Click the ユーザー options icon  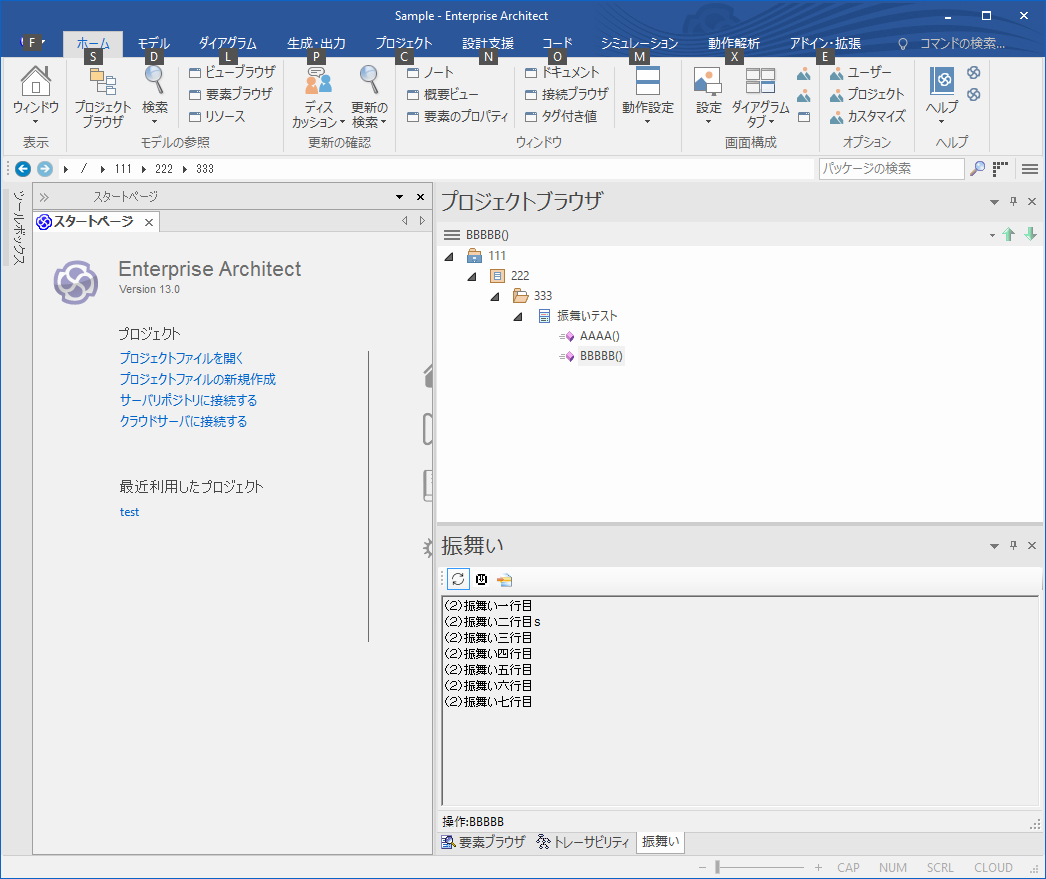click(x=860, y=72)
